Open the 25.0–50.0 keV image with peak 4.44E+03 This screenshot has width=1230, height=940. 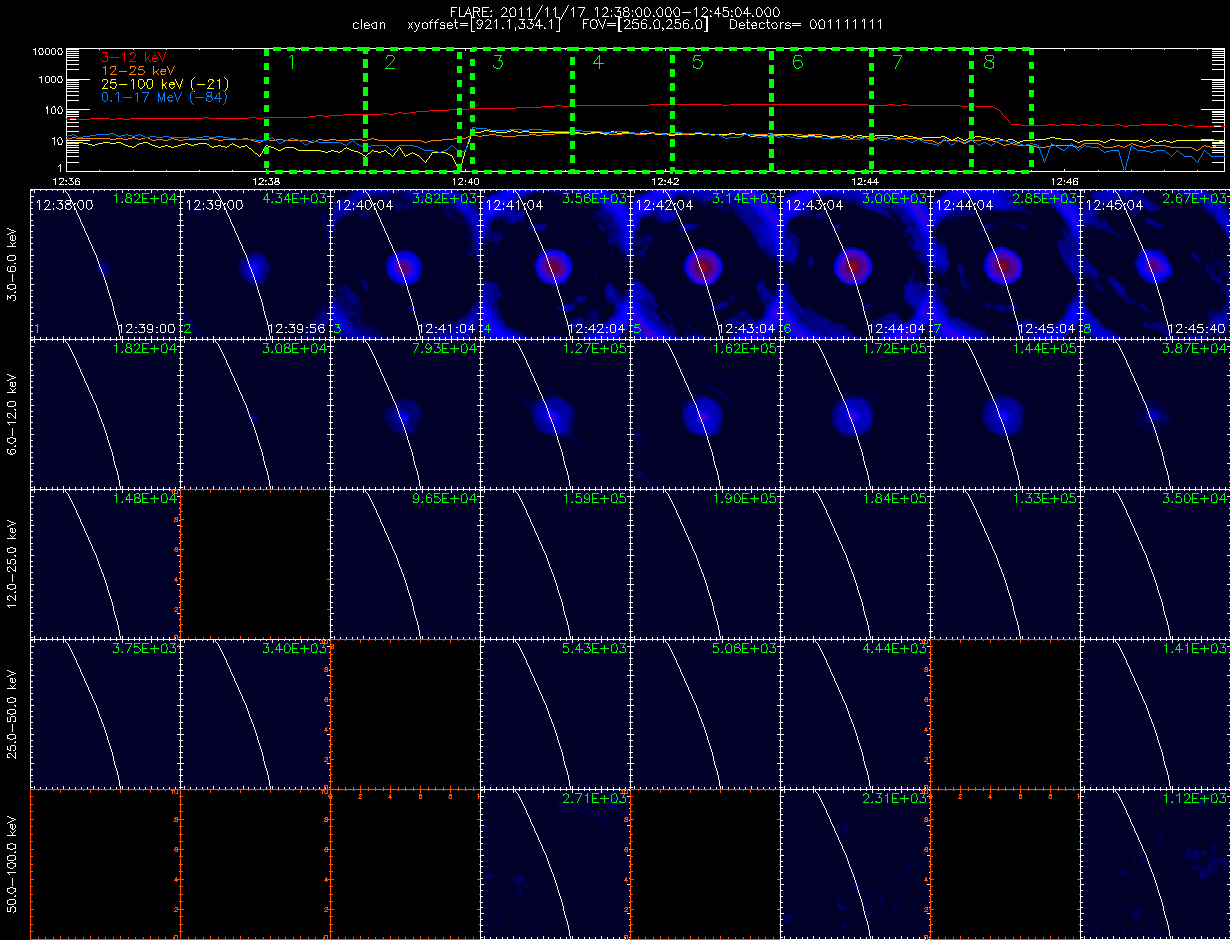pos(855,713)
